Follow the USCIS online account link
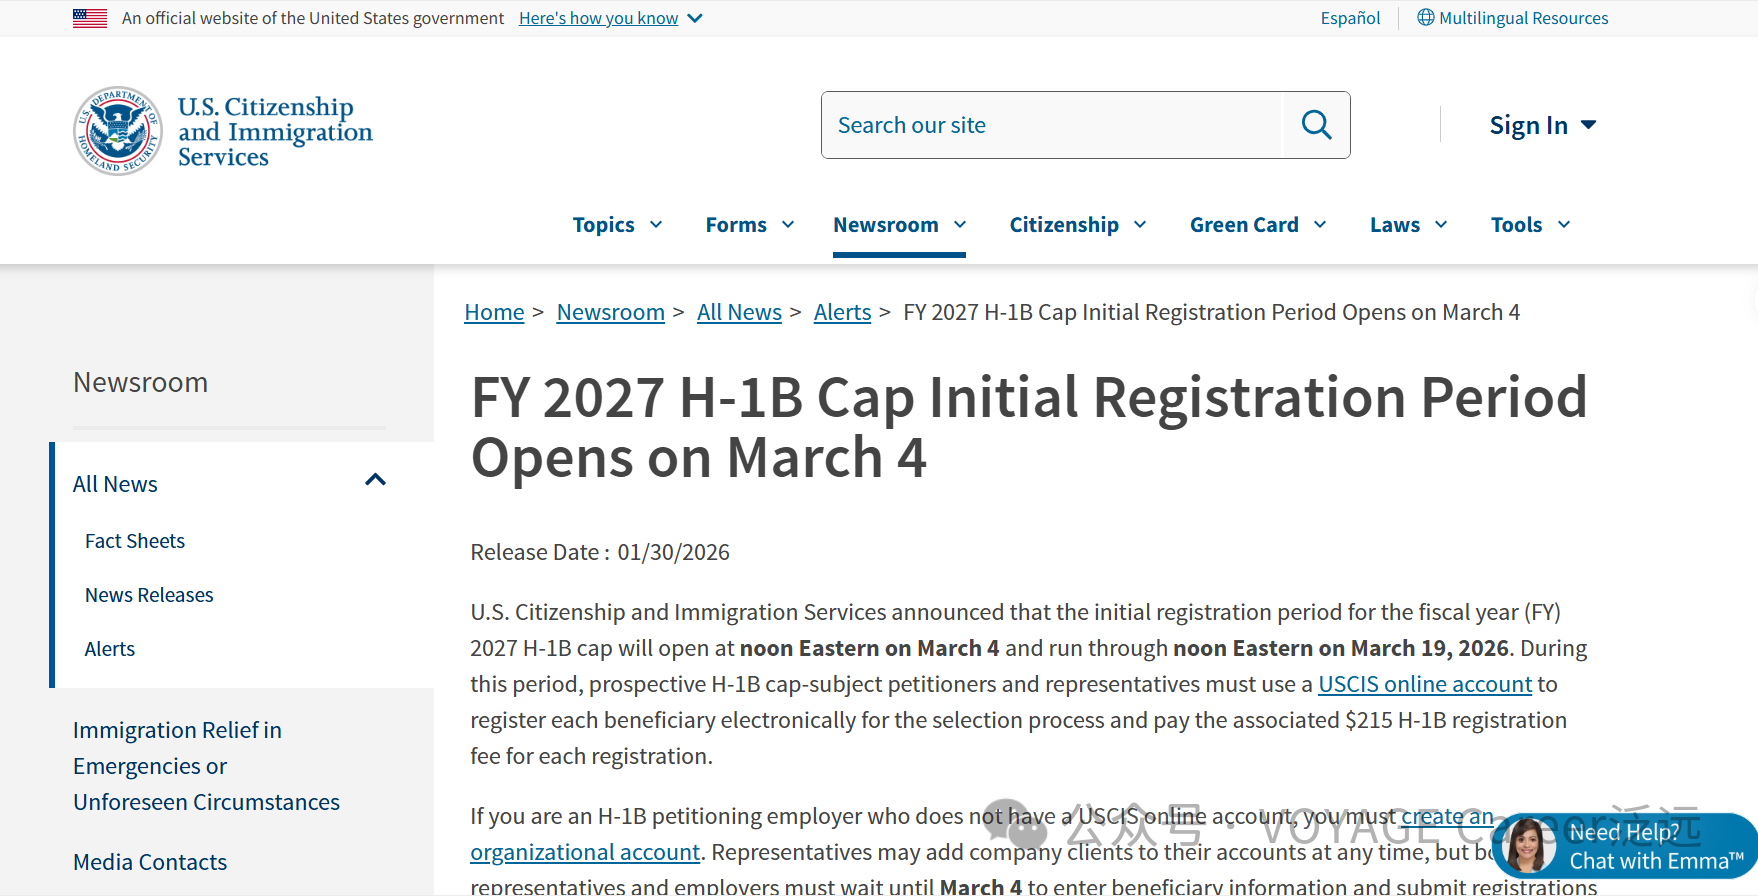Image resolution: width=1758 pixels, height=896 pixels. [1424, 684]
